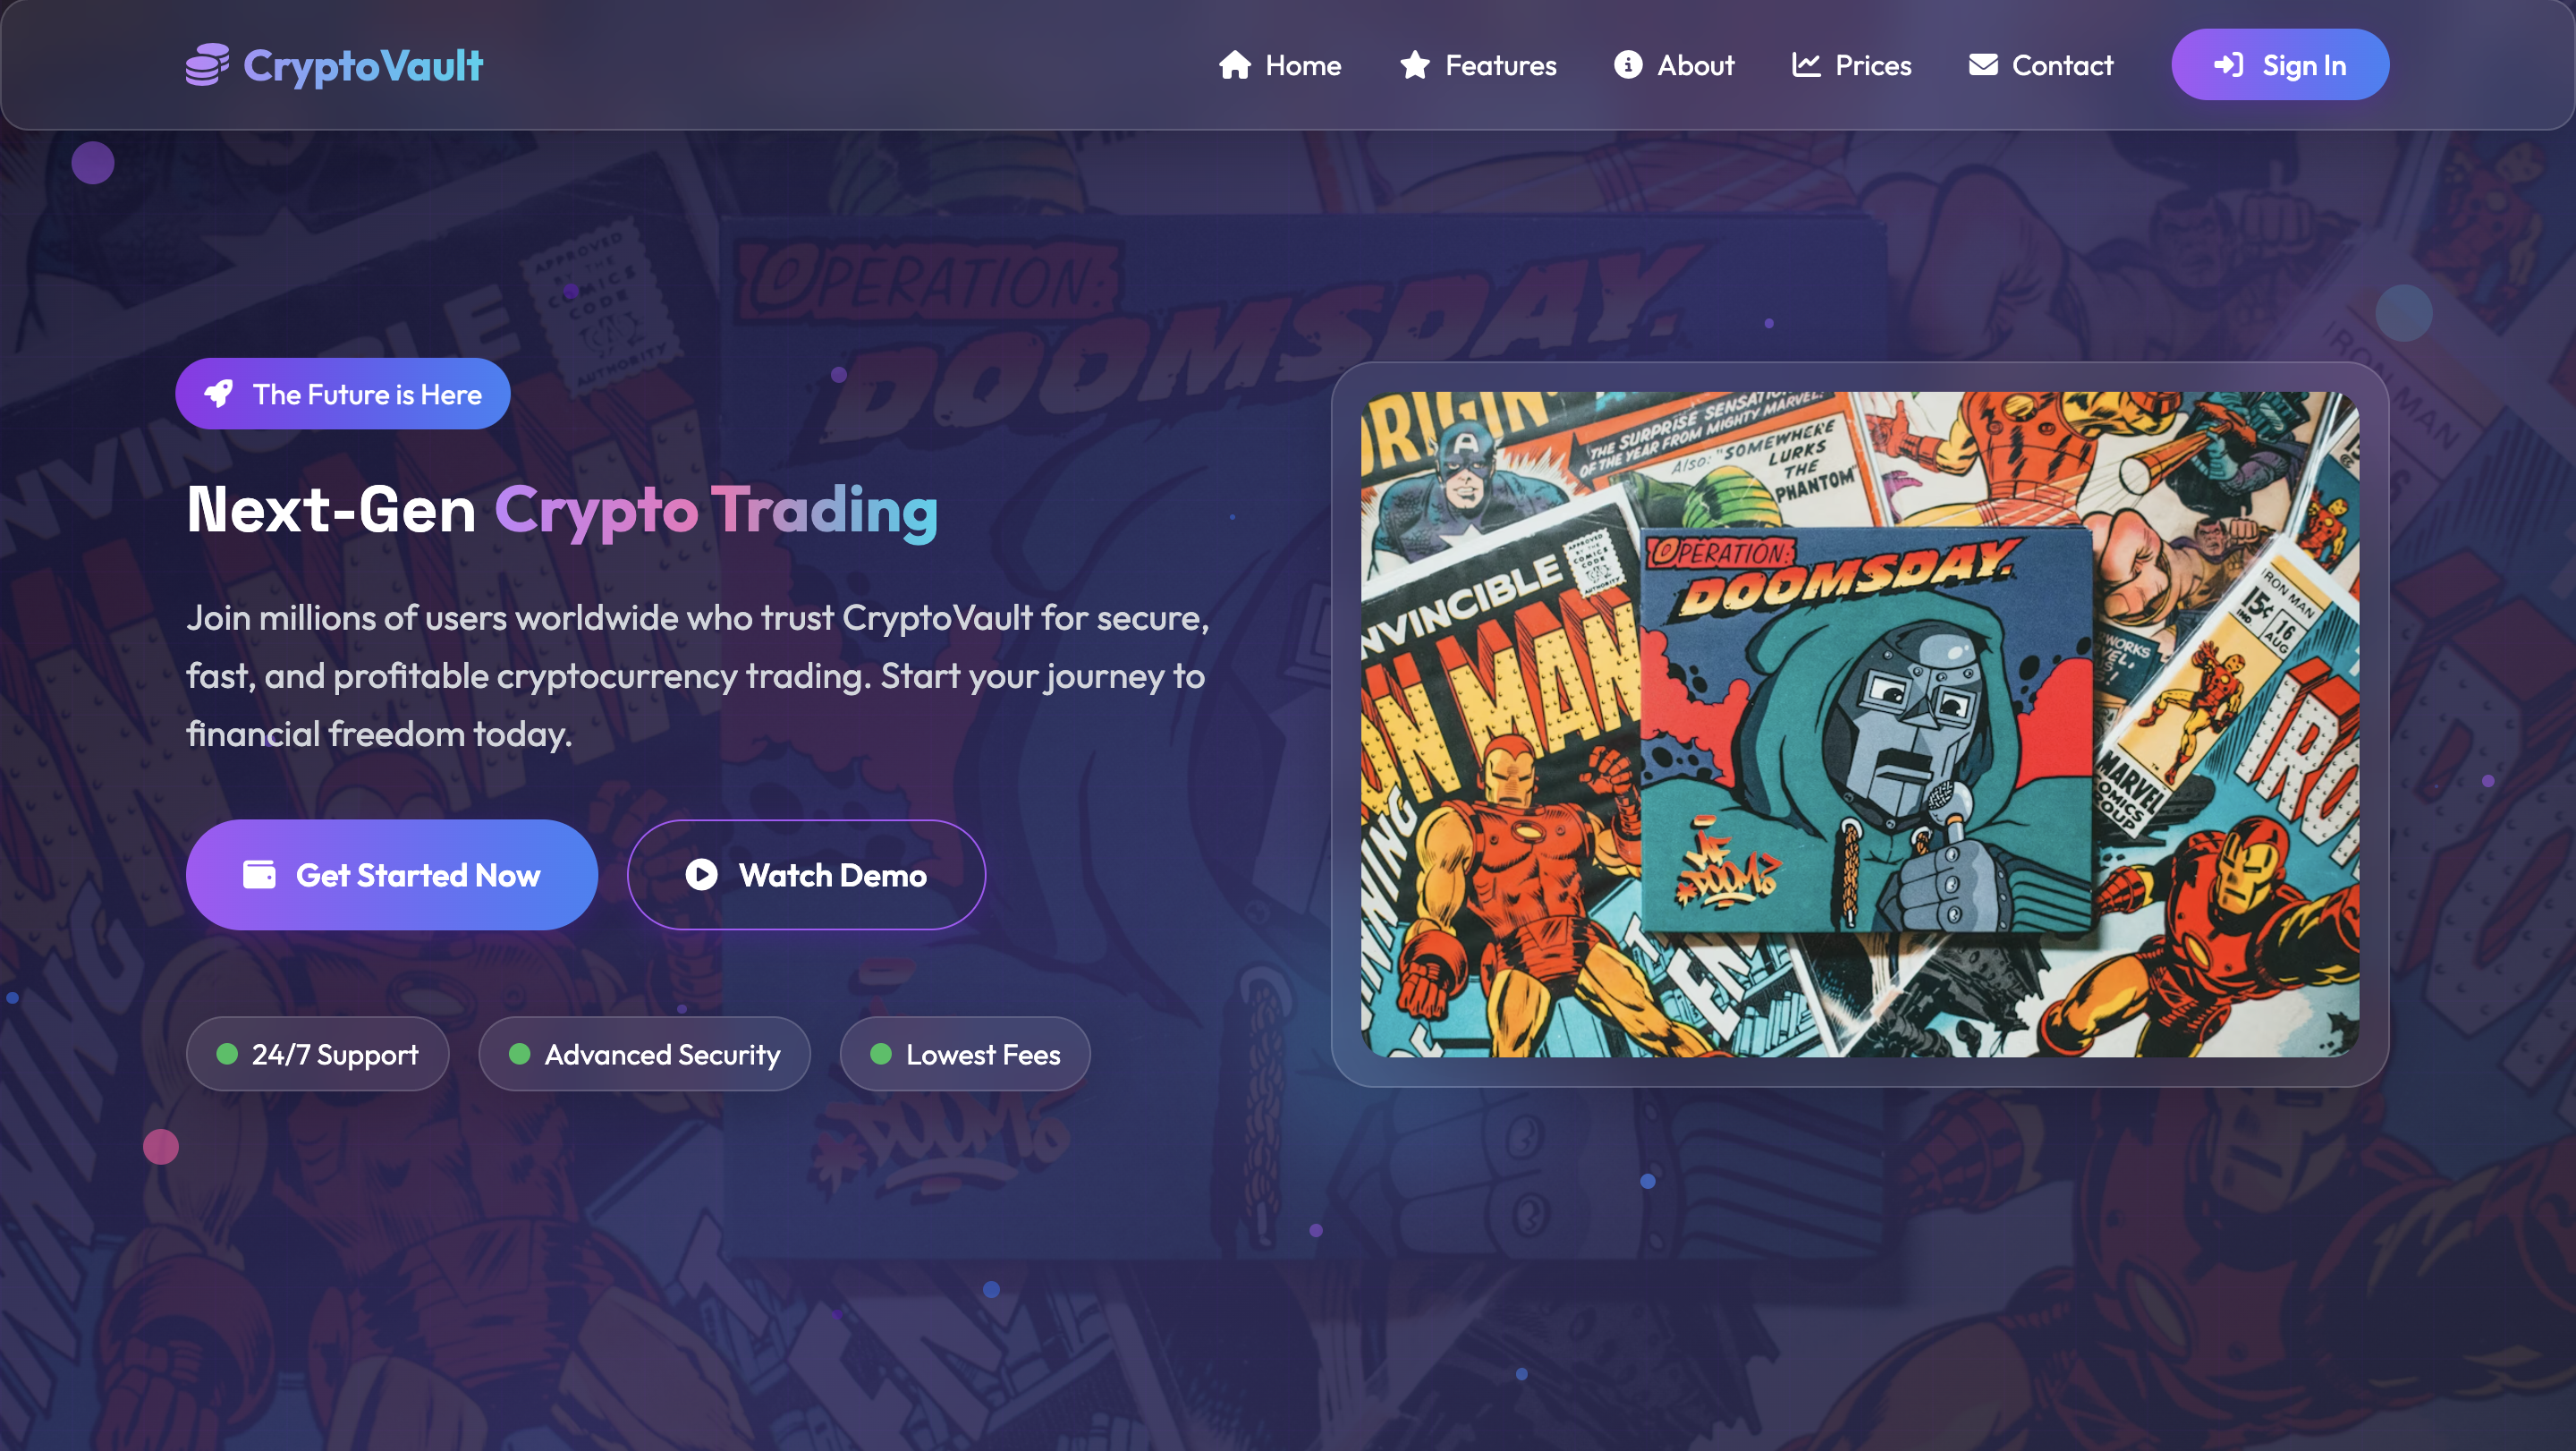Go to the Prices nav item
The width and height of the screenshot is (2576, 1451).
[1851, 65]
